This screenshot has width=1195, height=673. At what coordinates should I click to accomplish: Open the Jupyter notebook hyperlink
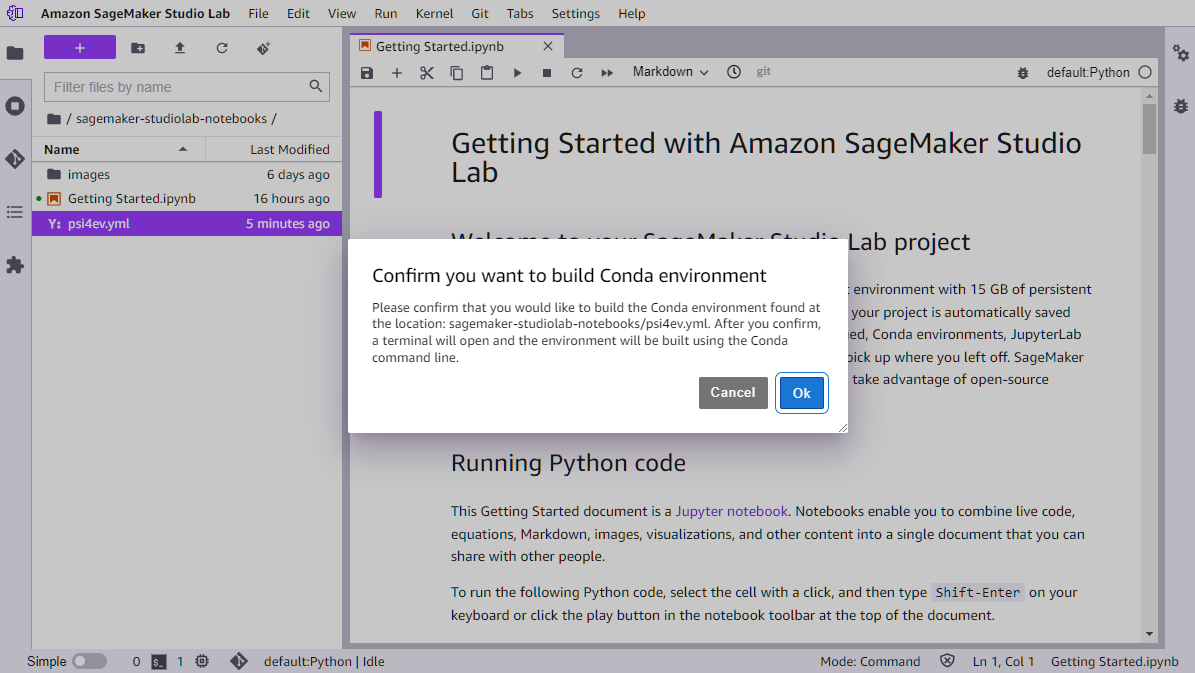731,510
